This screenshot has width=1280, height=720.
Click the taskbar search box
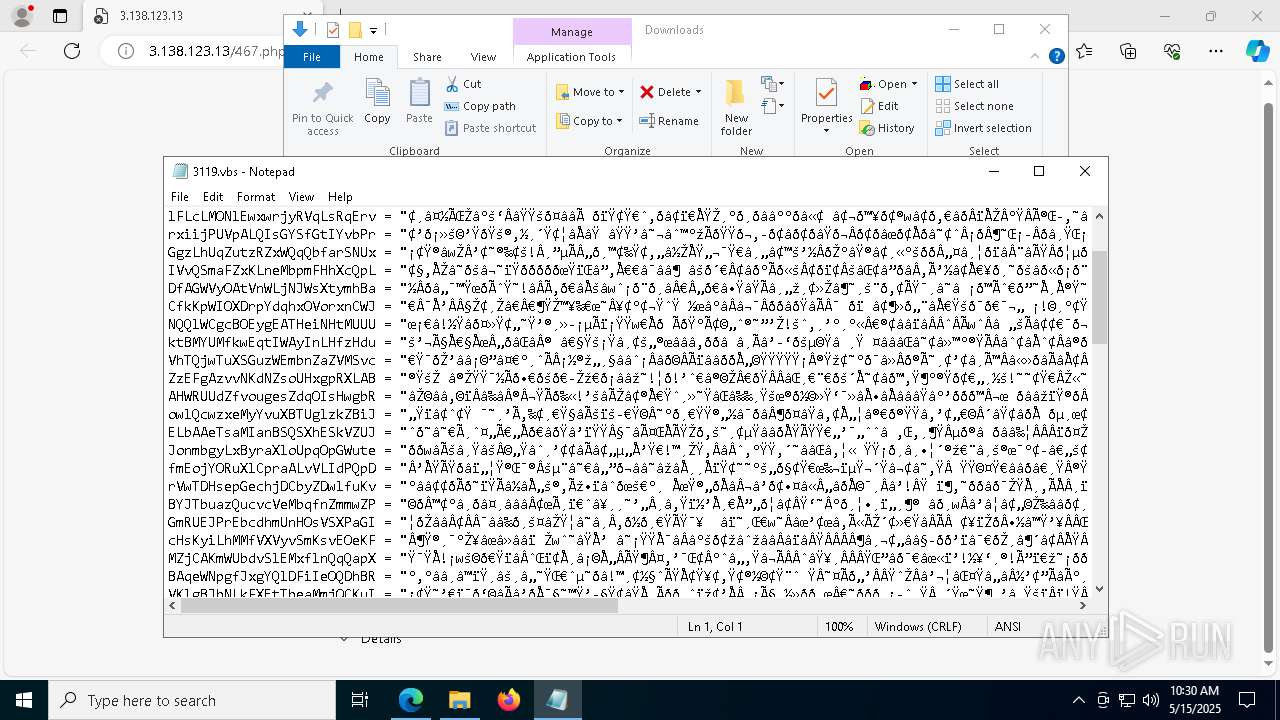click(193, 700)
